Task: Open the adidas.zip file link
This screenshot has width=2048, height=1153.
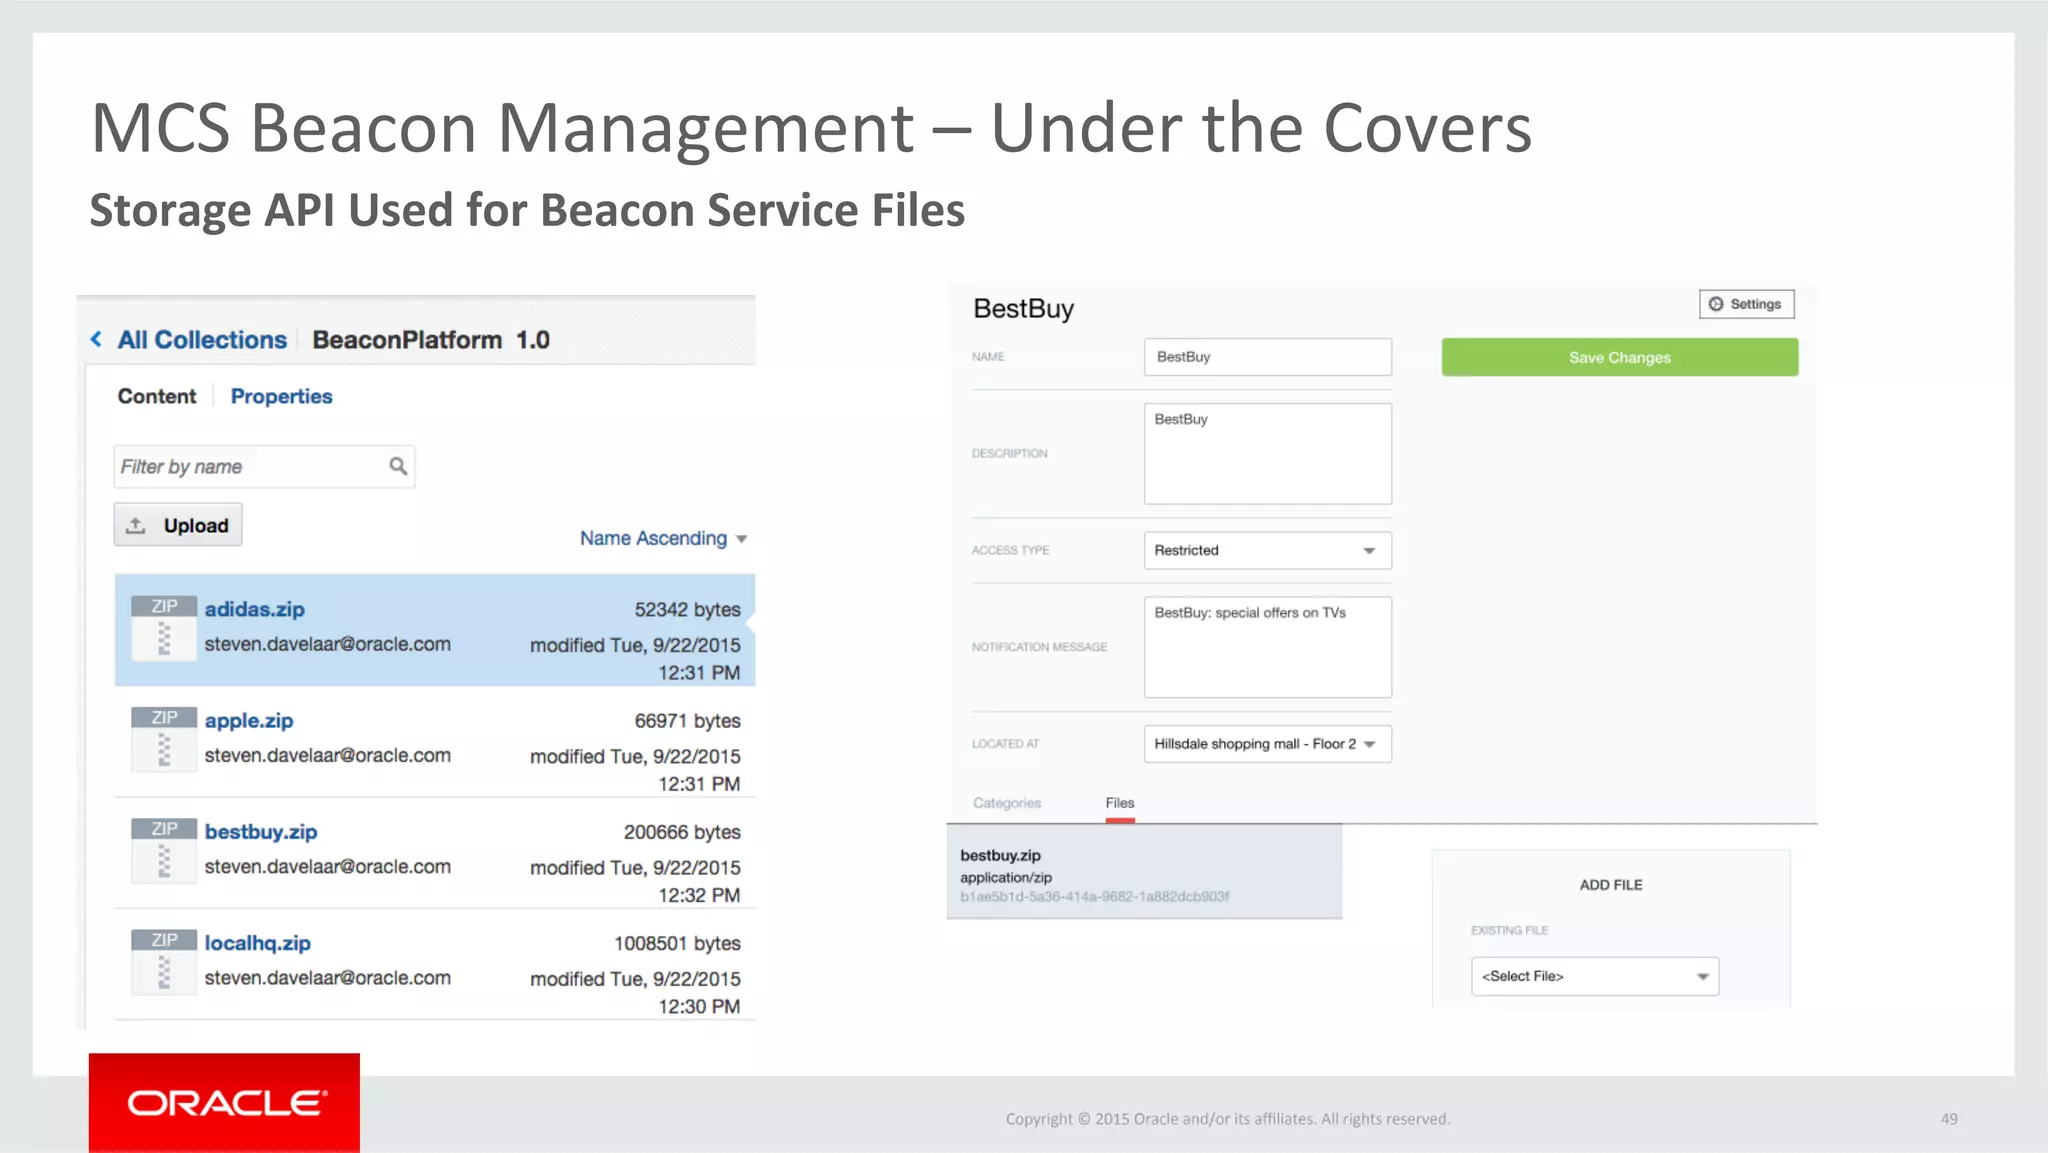Action: point(255,609)
